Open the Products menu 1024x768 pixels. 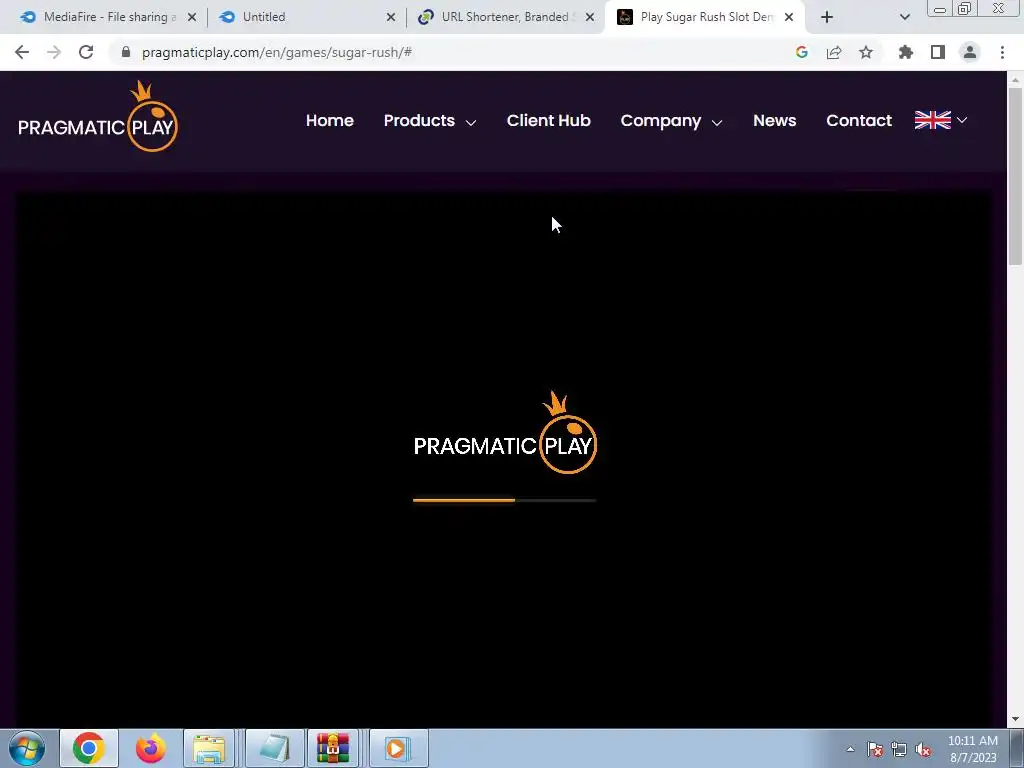point(419,120)
